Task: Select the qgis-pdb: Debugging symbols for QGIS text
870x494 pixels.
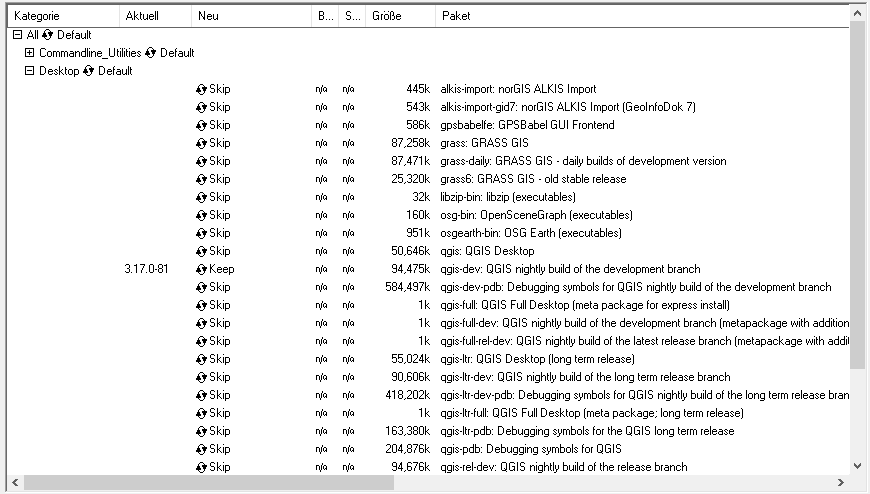Action: tap(531, 449)
